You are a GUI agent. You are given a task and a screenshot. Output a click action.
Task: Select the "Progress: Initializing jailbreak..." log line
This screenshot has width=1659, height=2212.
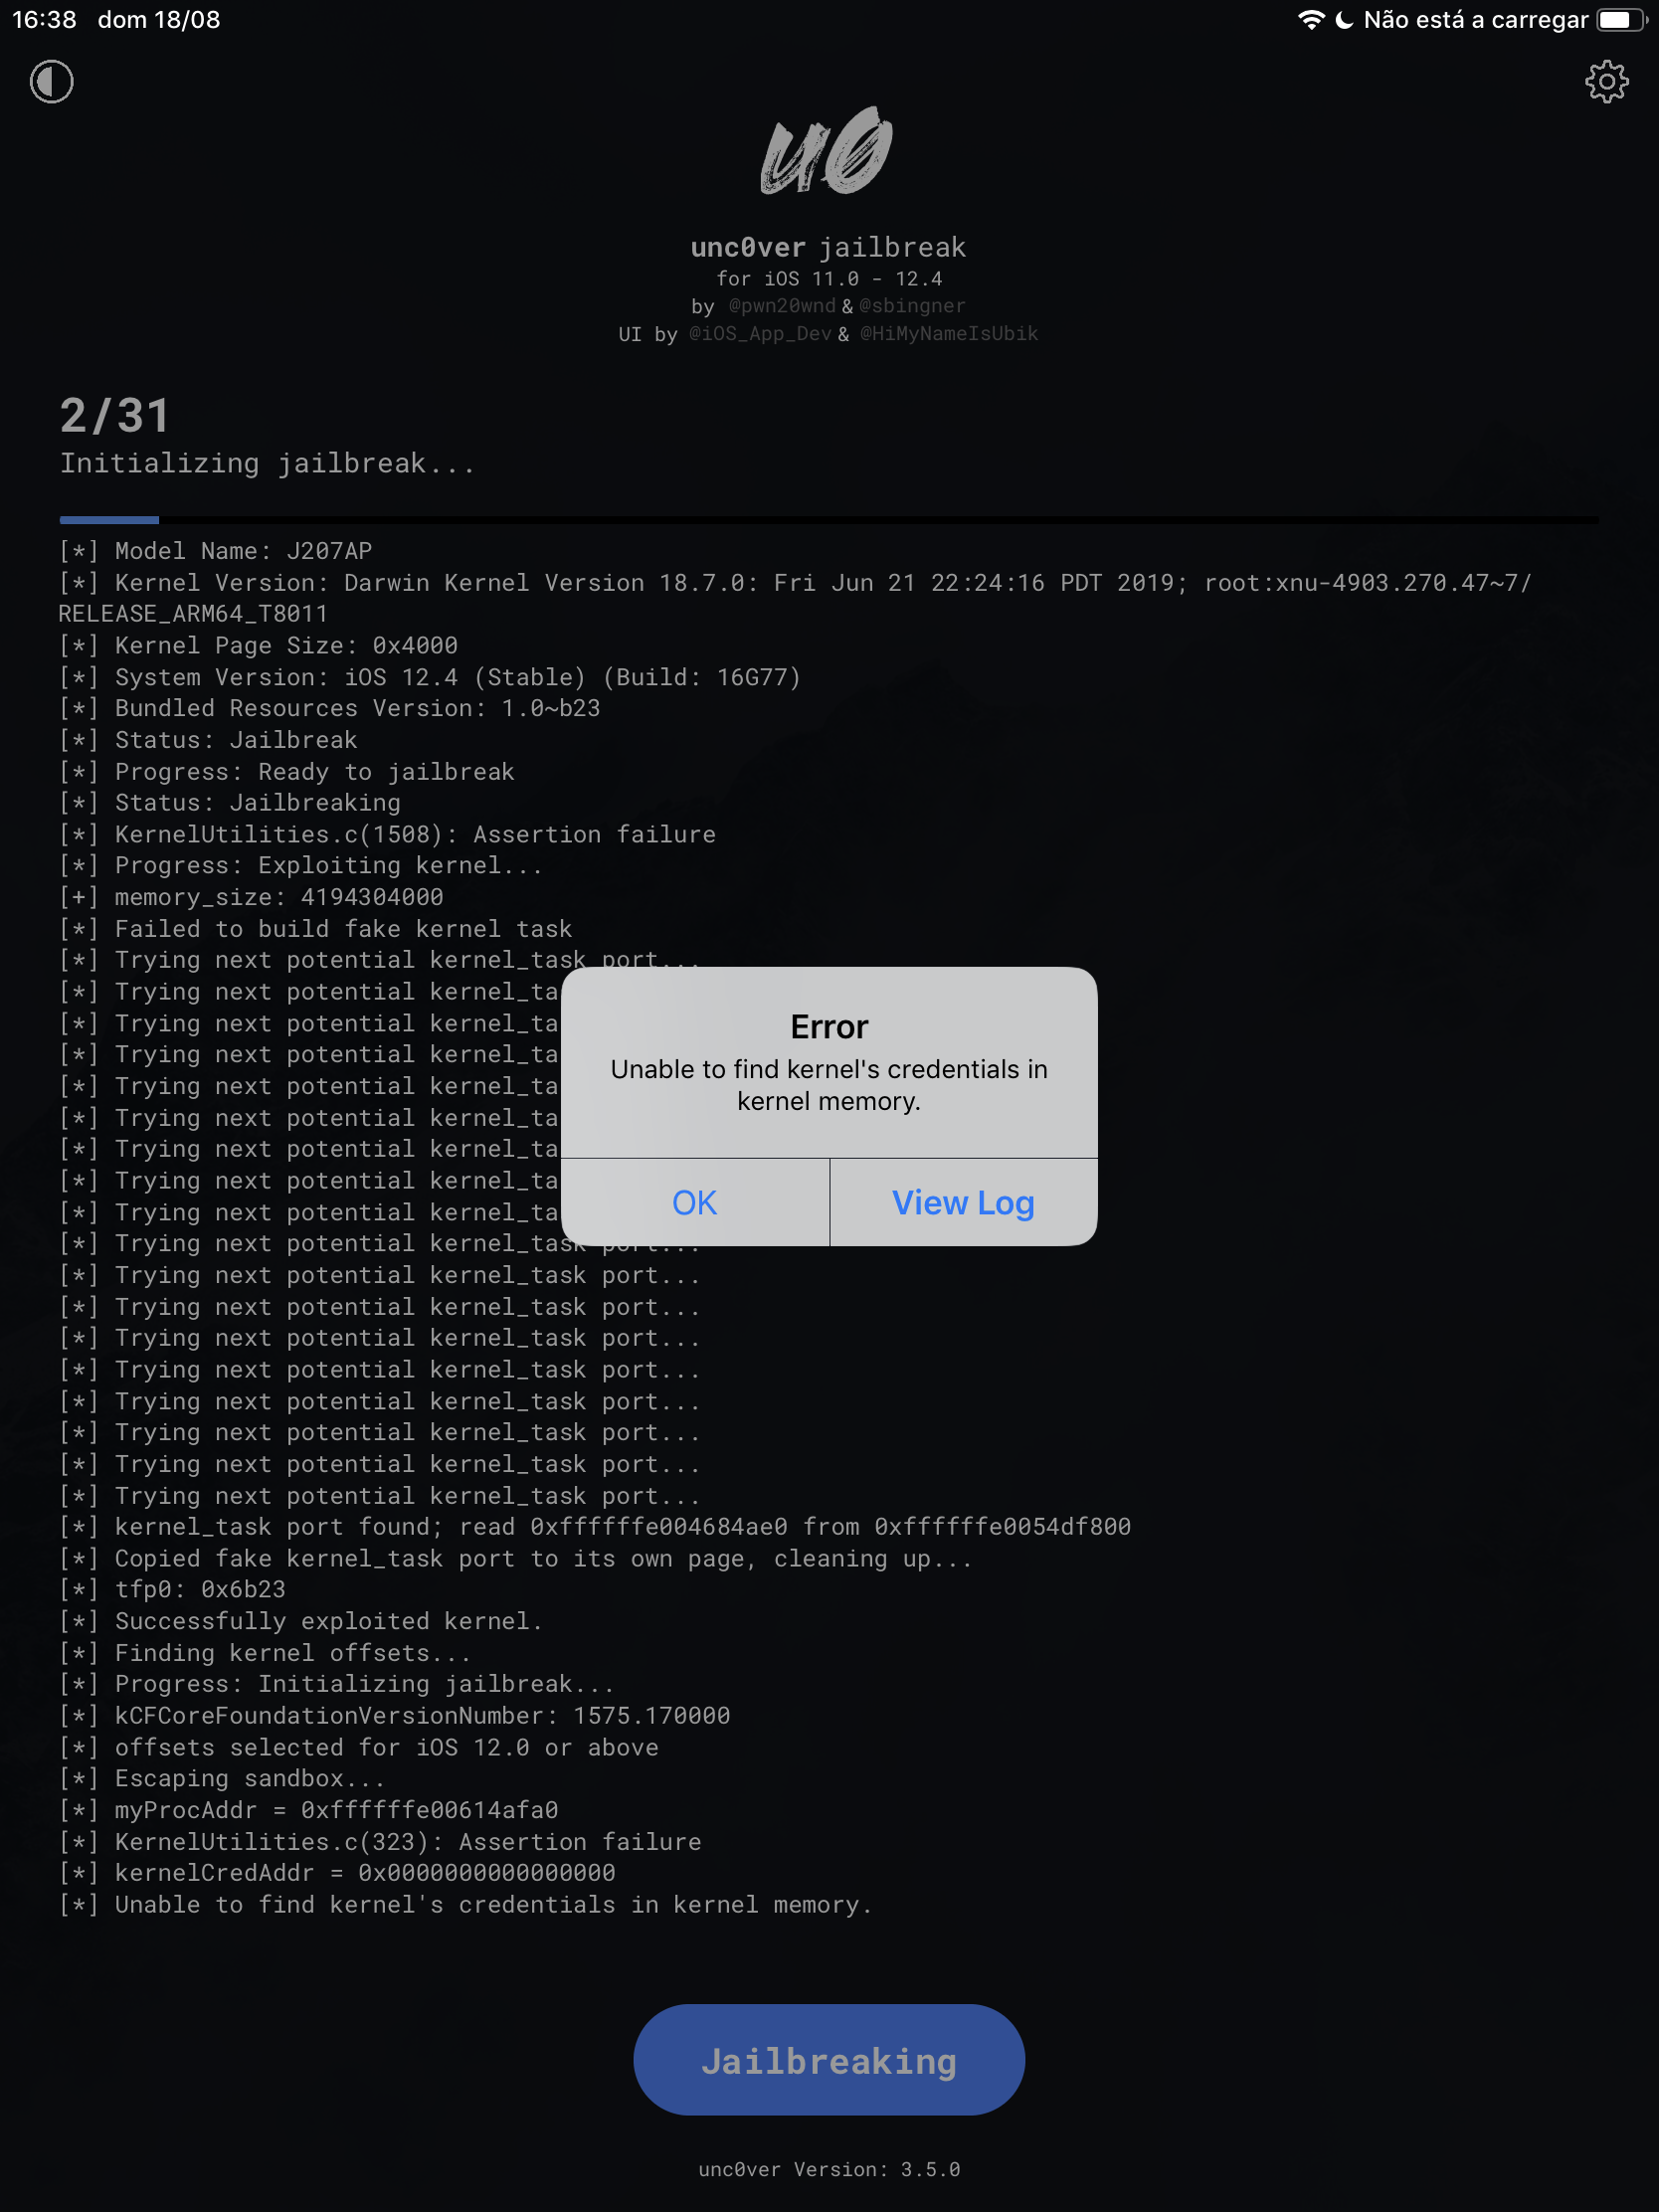point(337,1685)
